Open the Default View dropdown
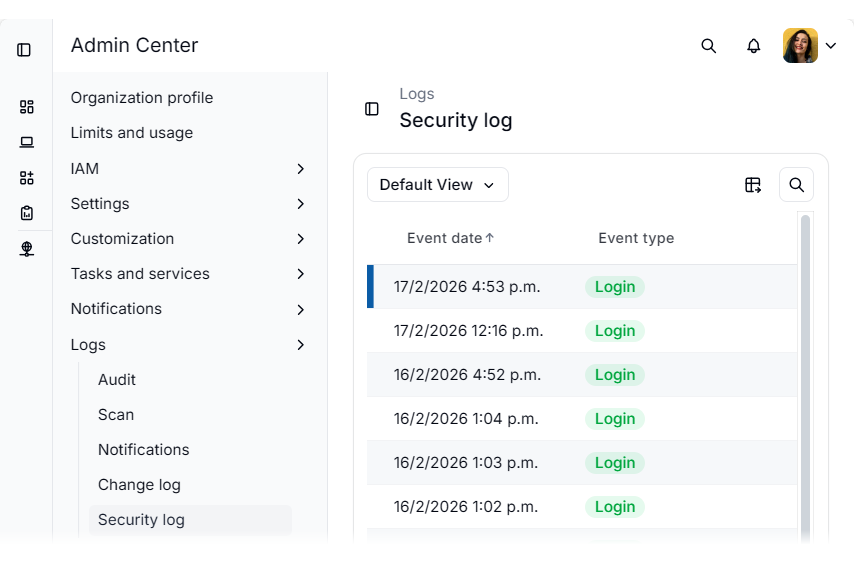Viewport: 854px width, 561px height. (x=438, y=185)
